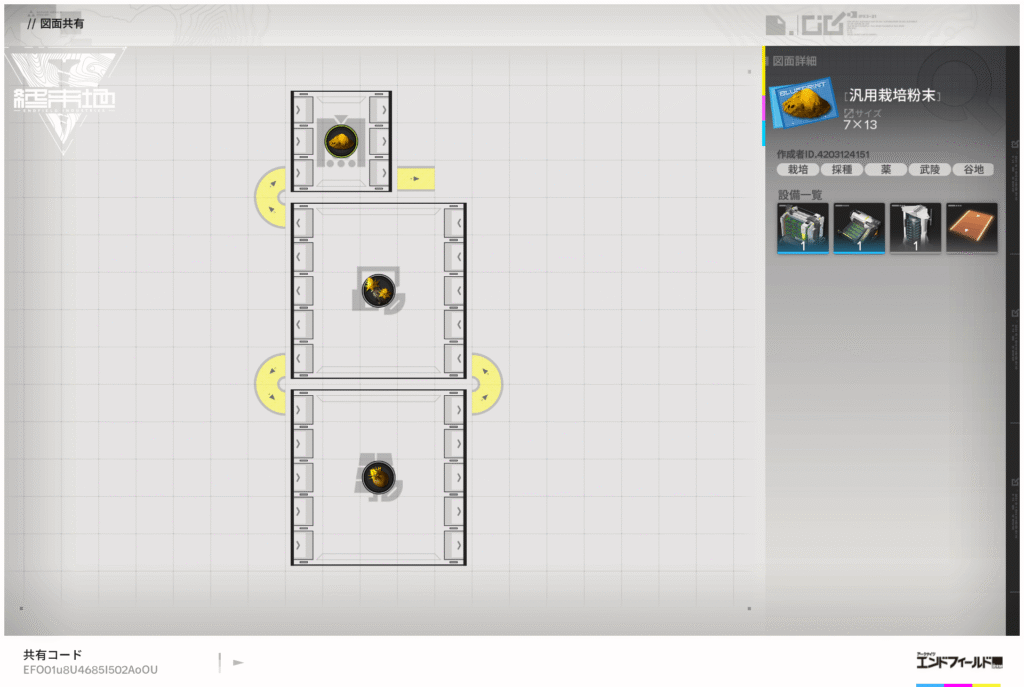
Task: Click the seed icon in bottom machine
Action: click(378, 477)
